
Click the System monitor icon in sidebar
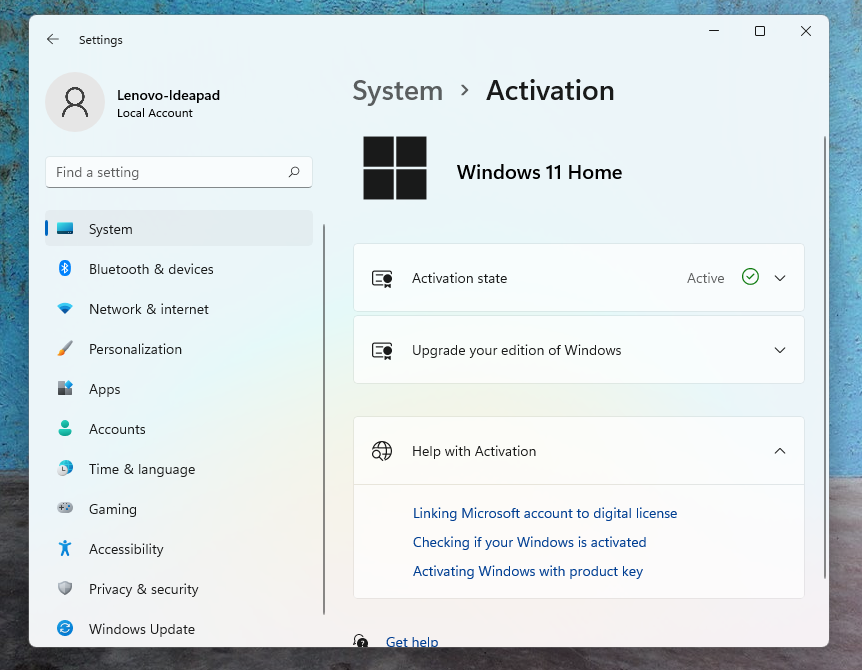pyautogui.click(x=65, y=229)
